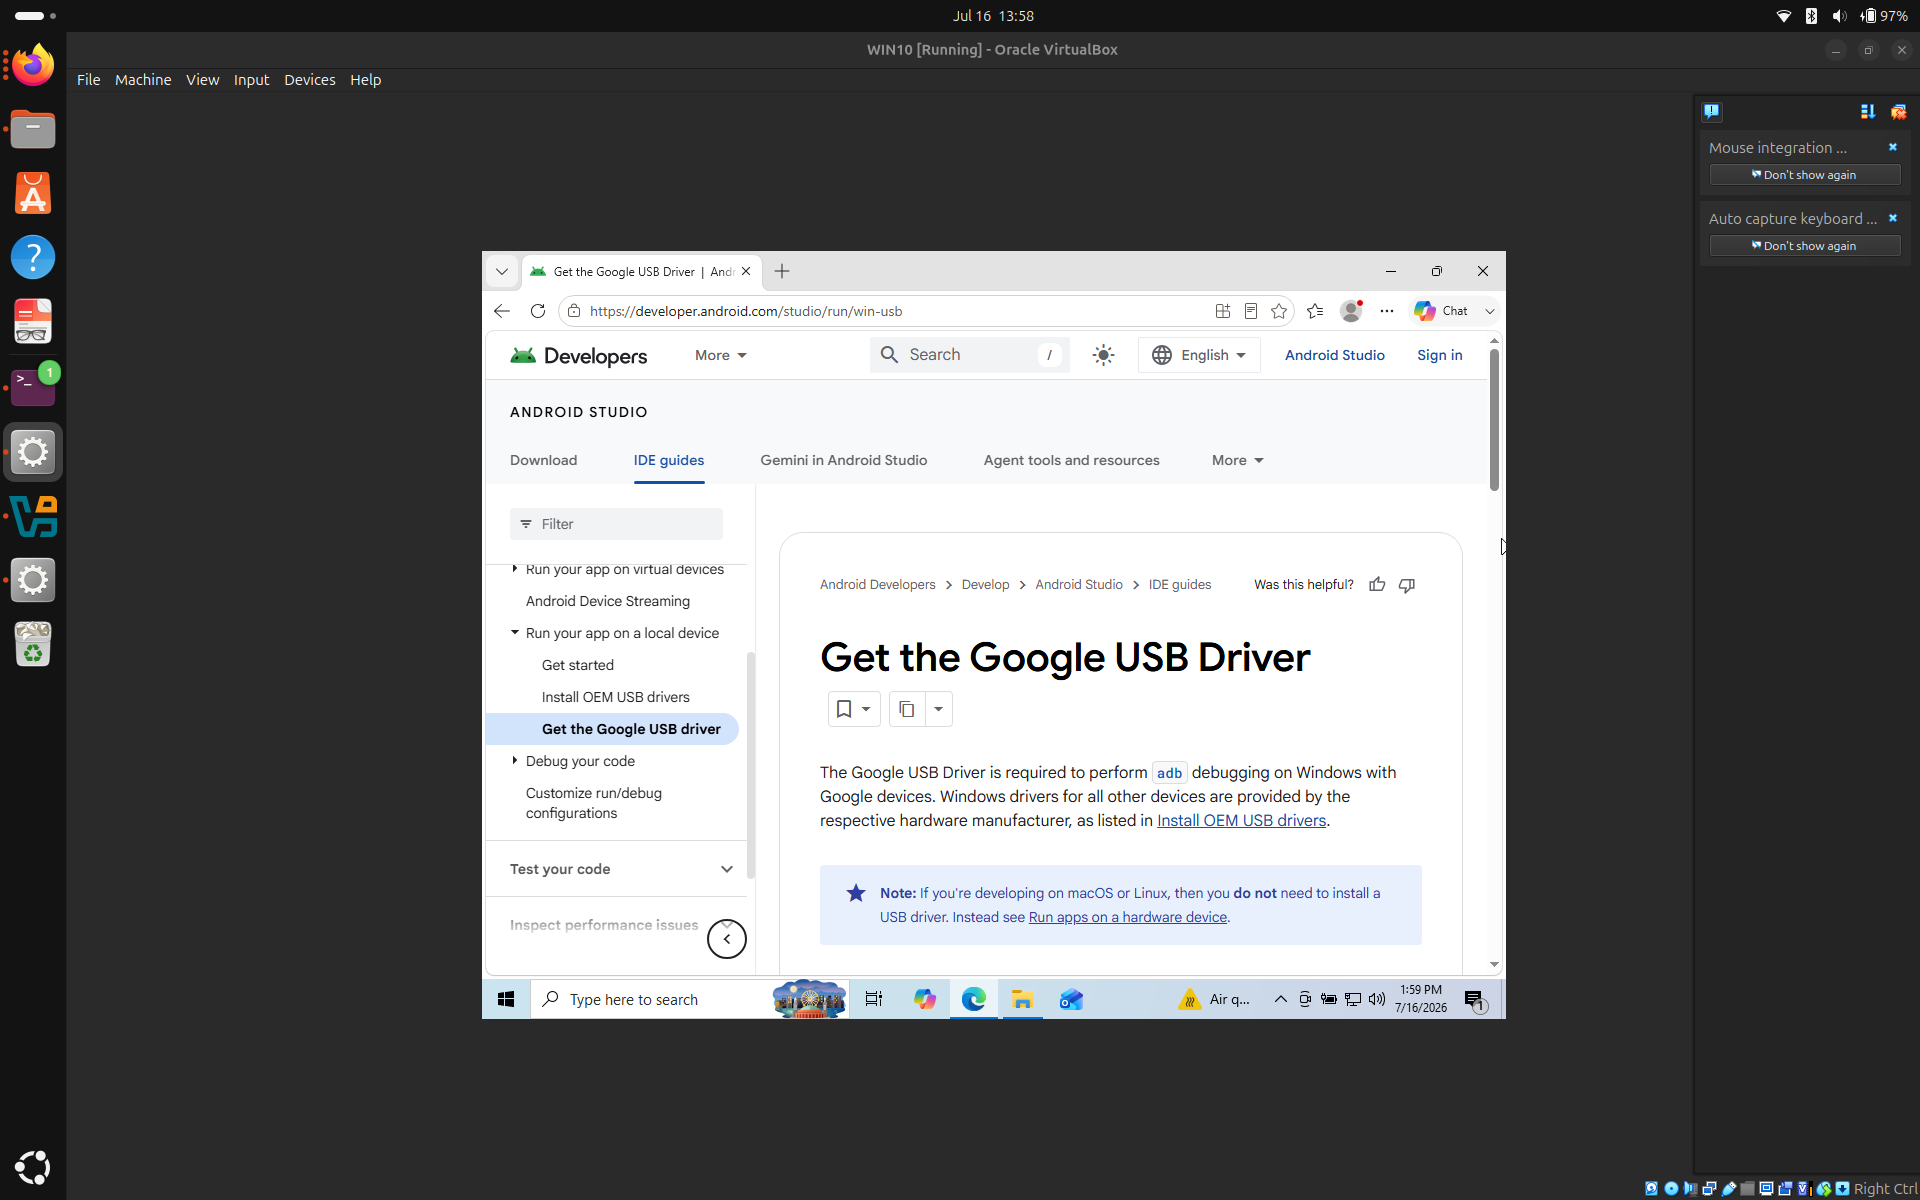The height and width of the screenshot is (1200, 1920).
Task: Click the Develop breadcrumb link
Action: tap(986, 585)
